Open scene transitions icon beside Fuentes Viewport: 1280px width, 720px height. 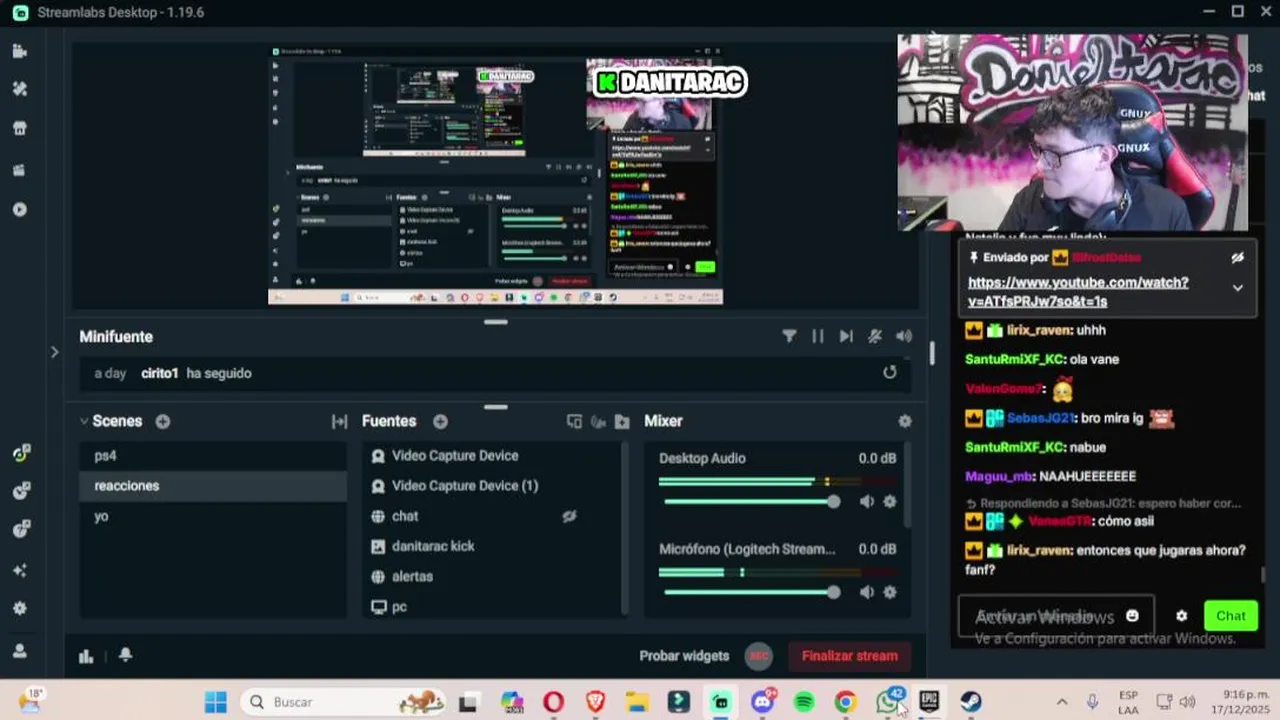(339, 421)
